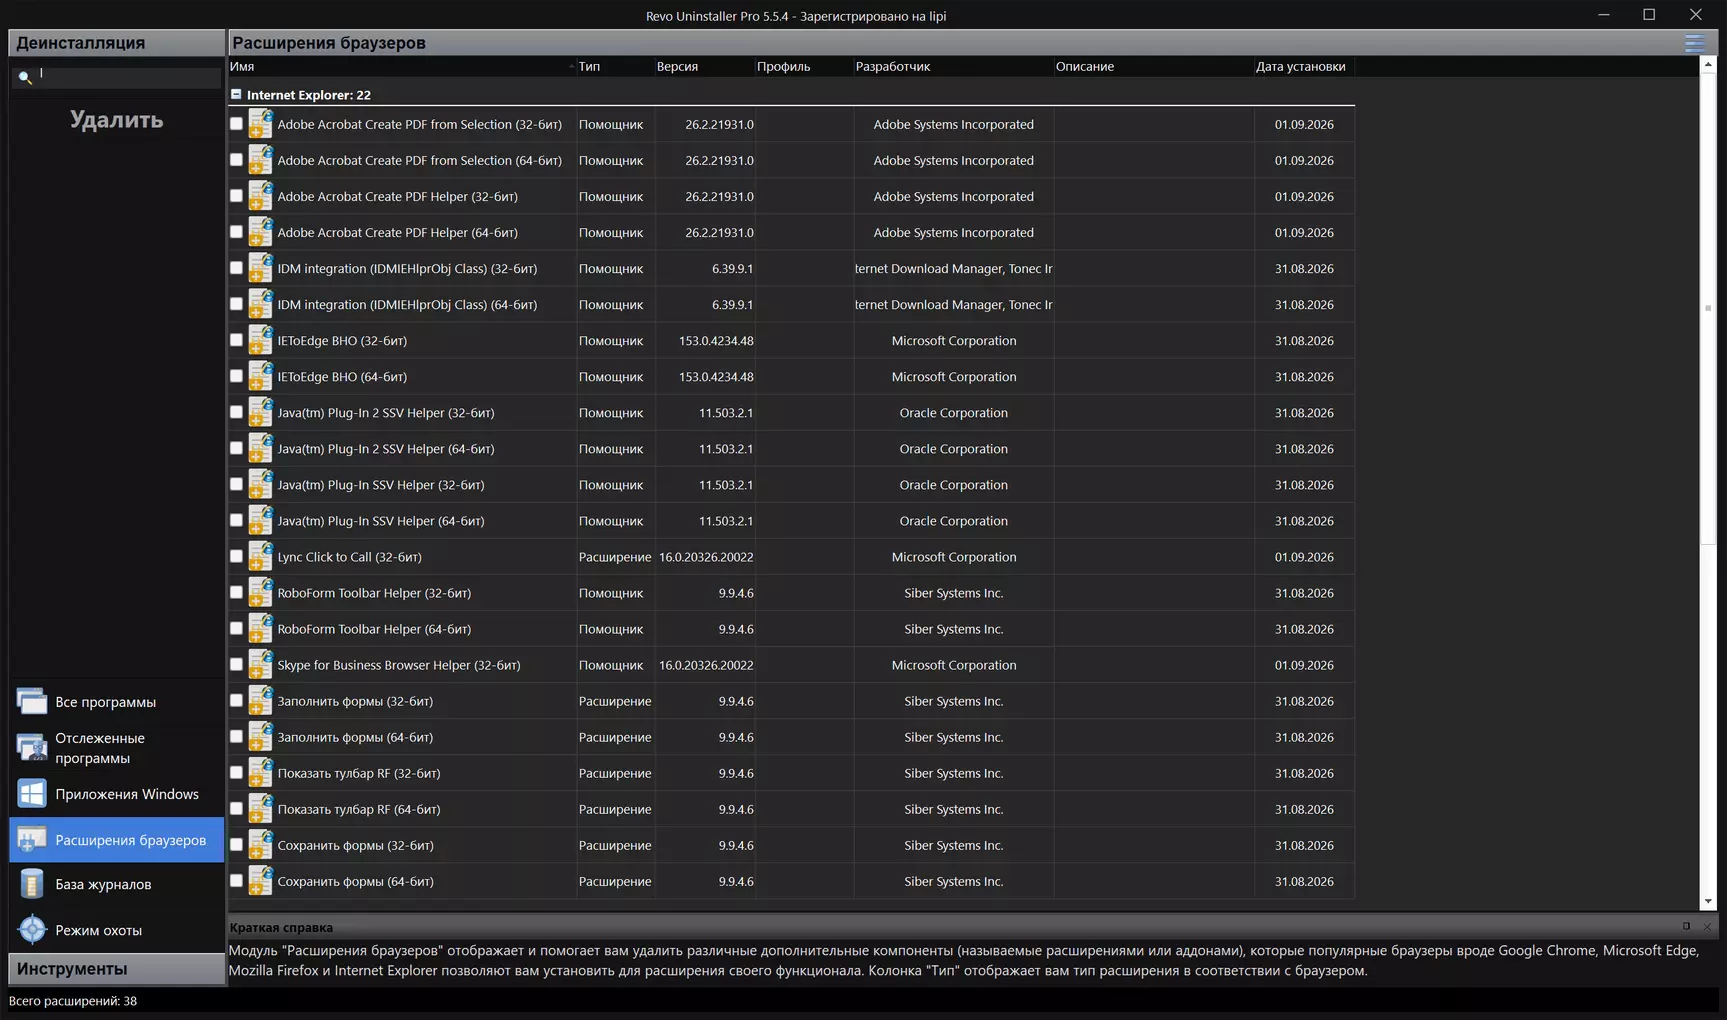The width and height of the screenshot is (1727, 1020).
Task: Pin the Краткая справка panel
Action: (x=1686, y=927)
